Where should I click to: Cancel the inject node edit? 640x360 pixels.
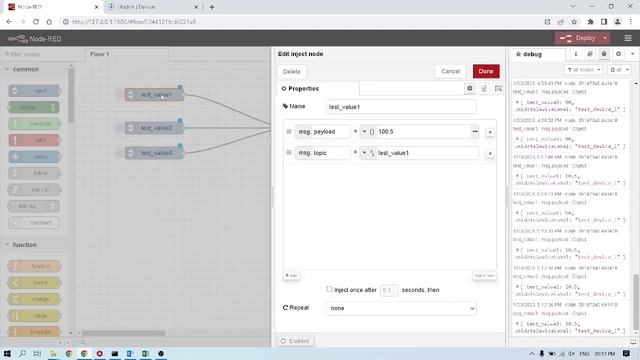click(450, 71)
